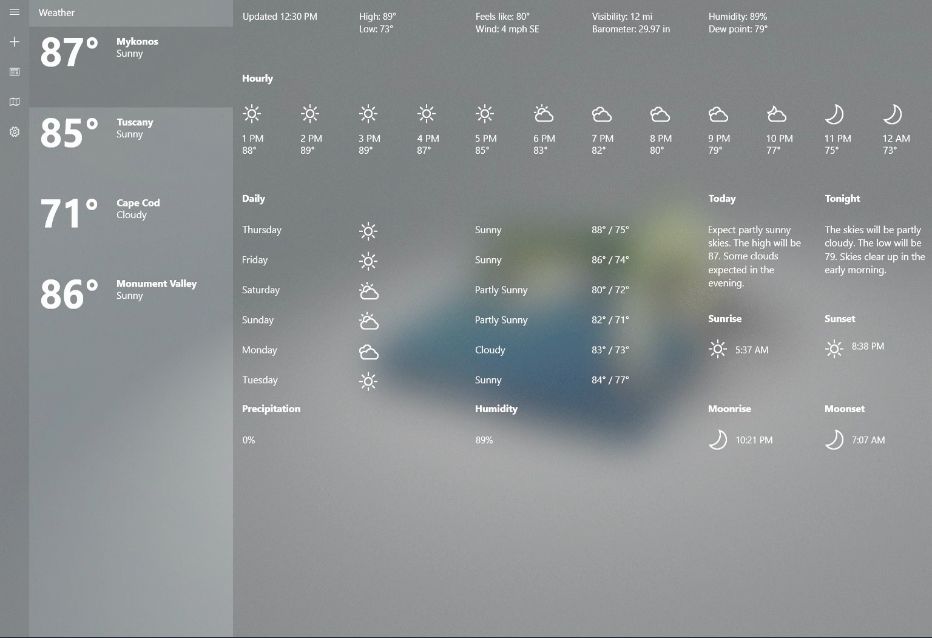Click the Moonset moon icon

coord(835,440)
